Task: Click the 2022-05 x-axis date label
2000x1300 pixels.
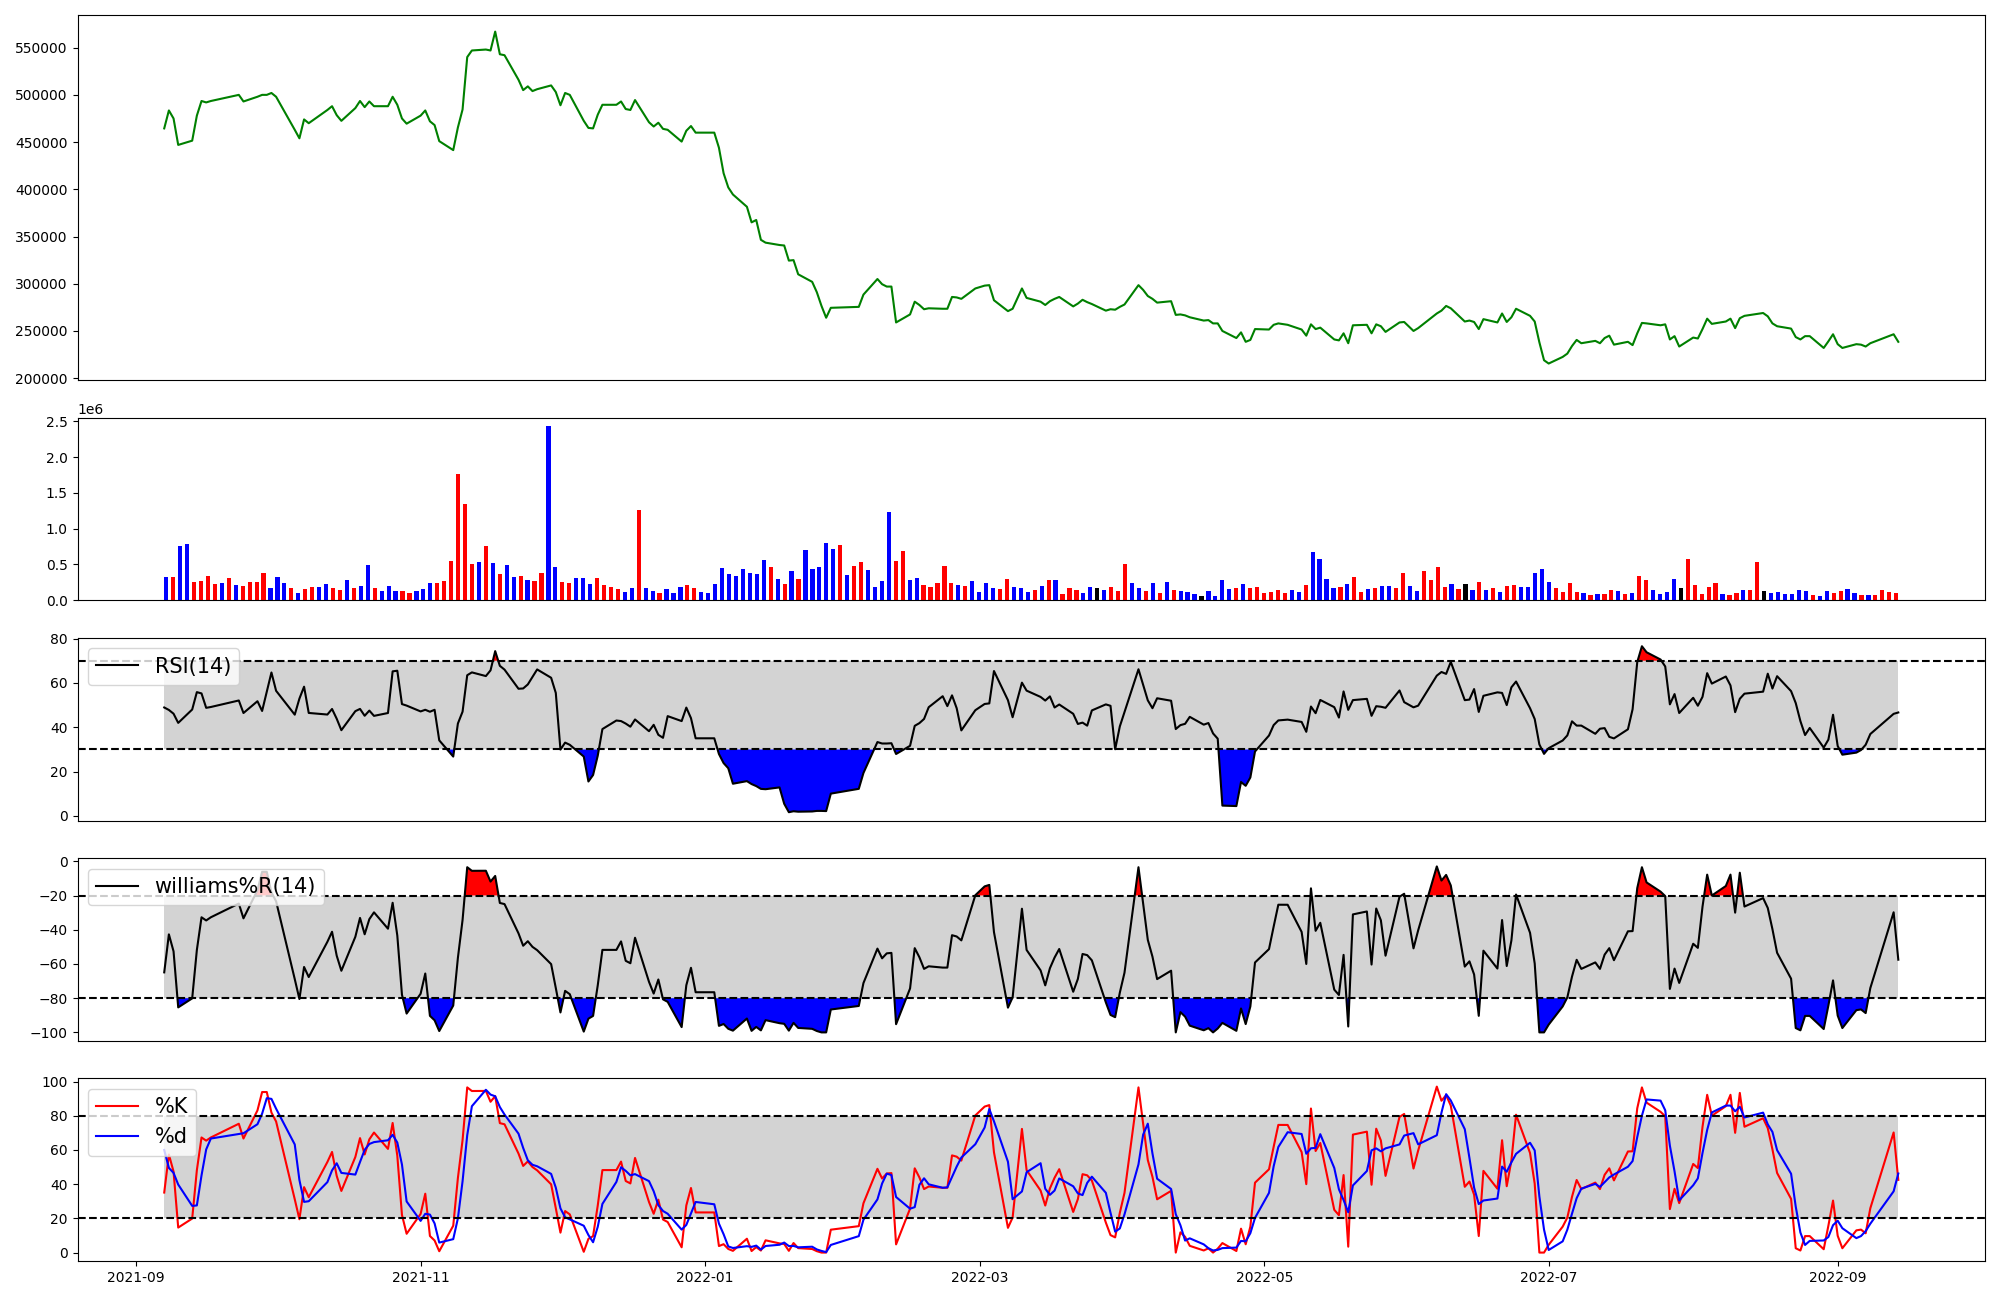Action: (x=1265, y=1277)
